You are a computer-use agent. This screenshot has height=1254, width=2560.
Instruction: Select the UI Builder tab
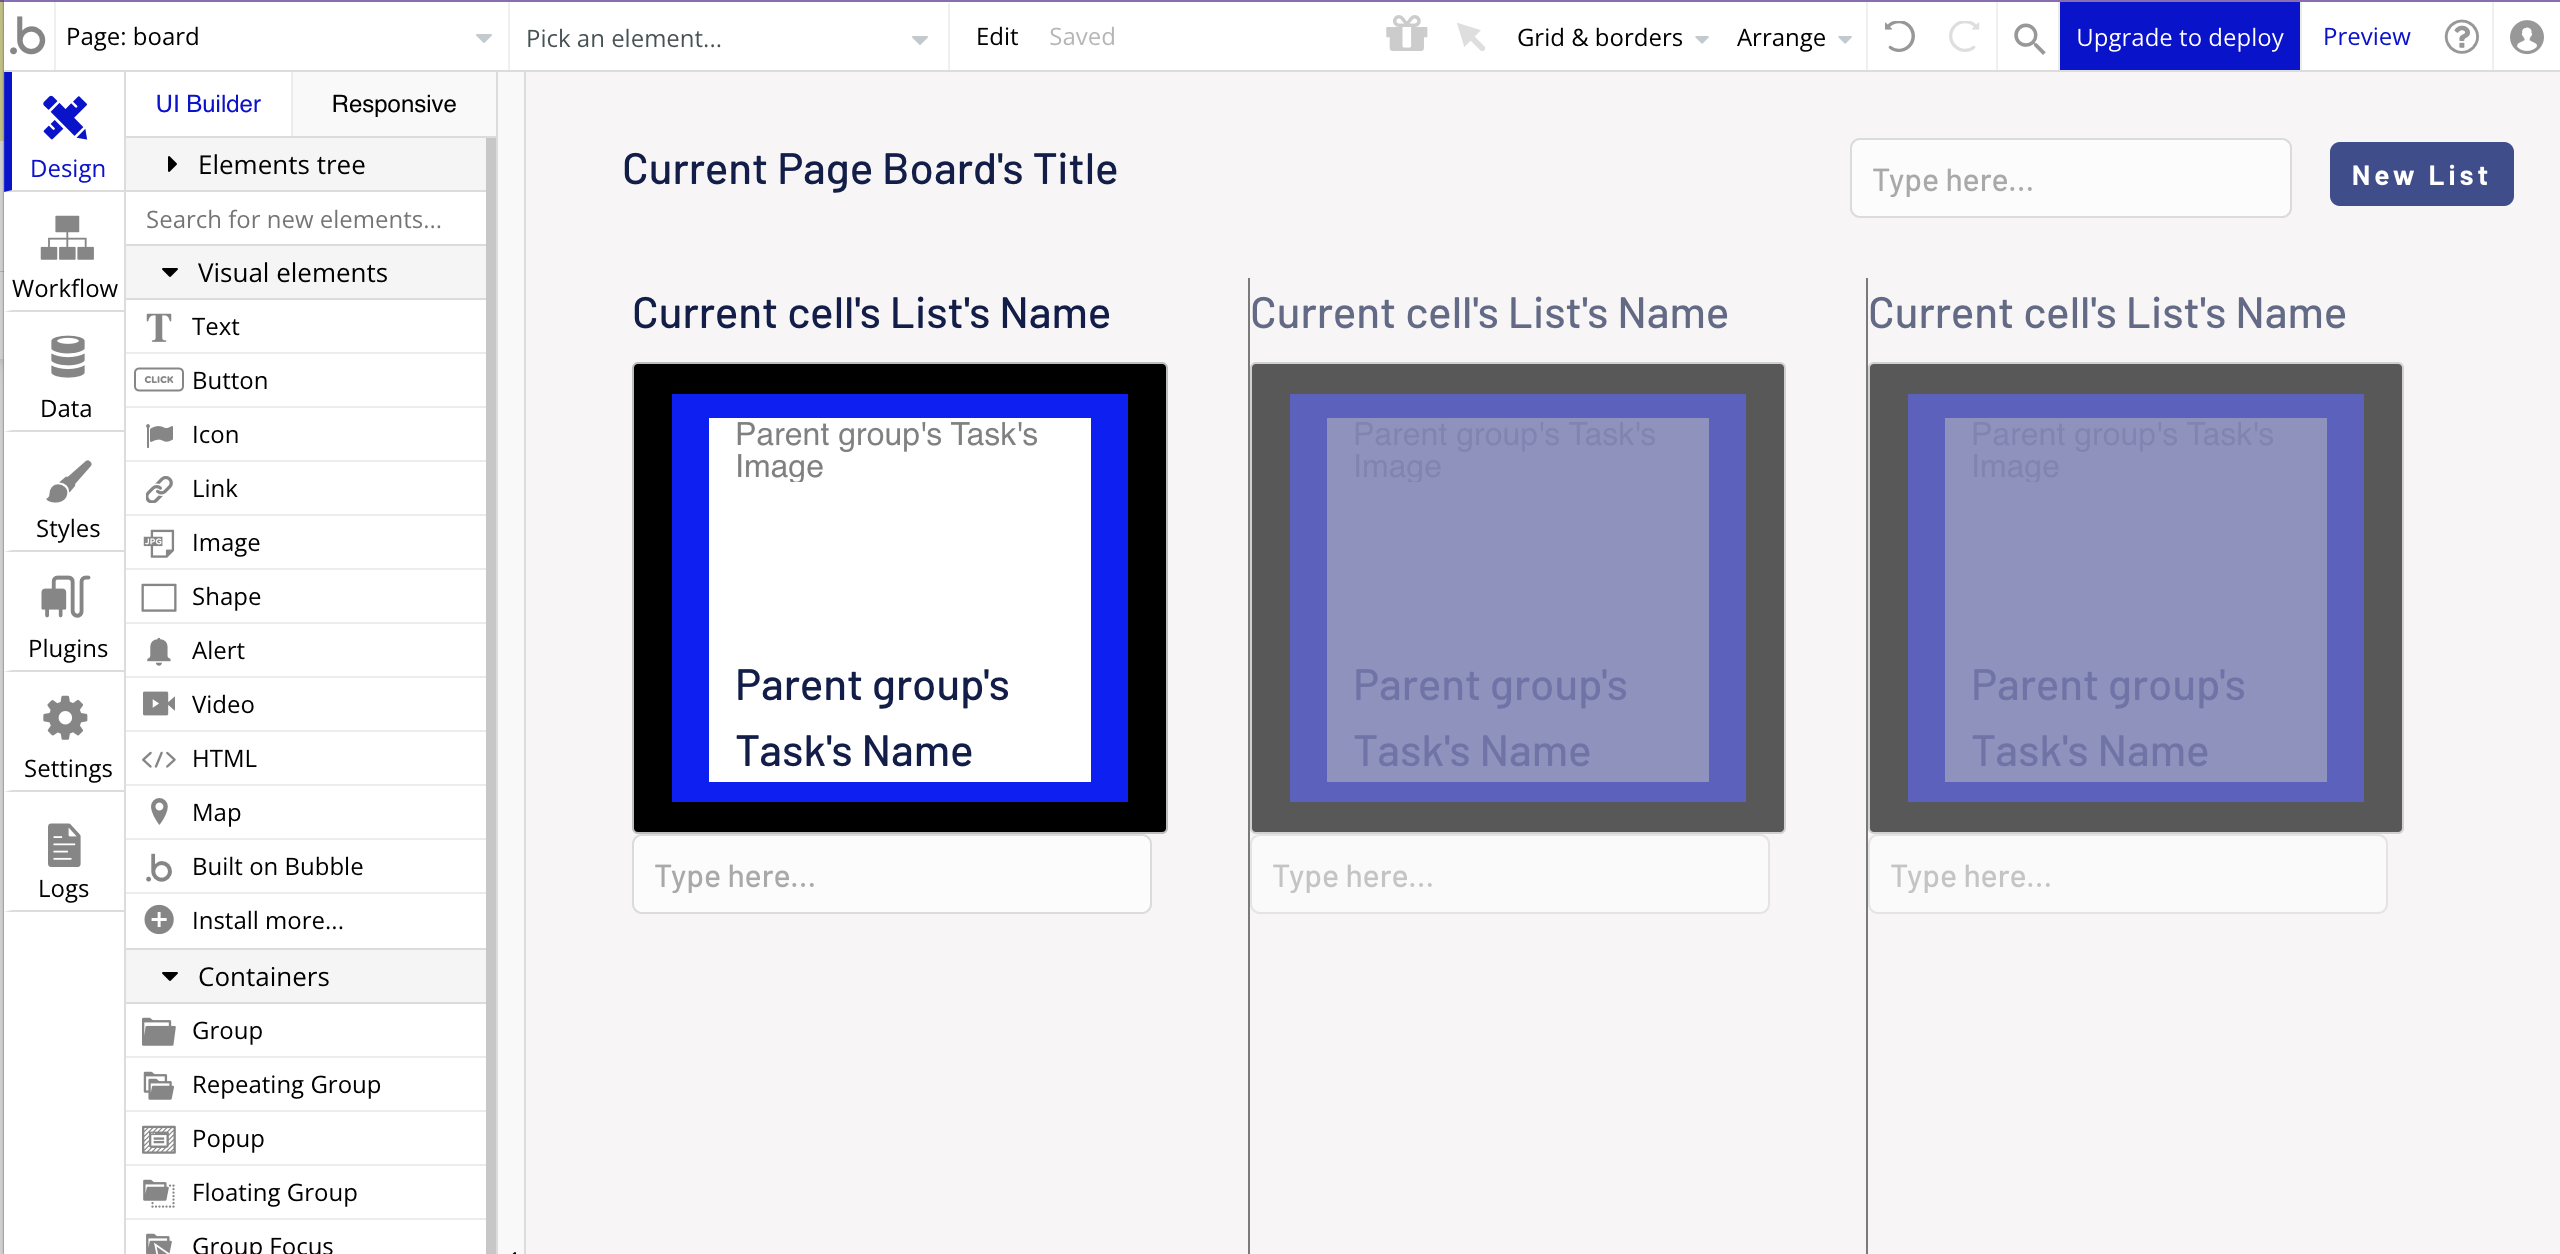[208, 104]
